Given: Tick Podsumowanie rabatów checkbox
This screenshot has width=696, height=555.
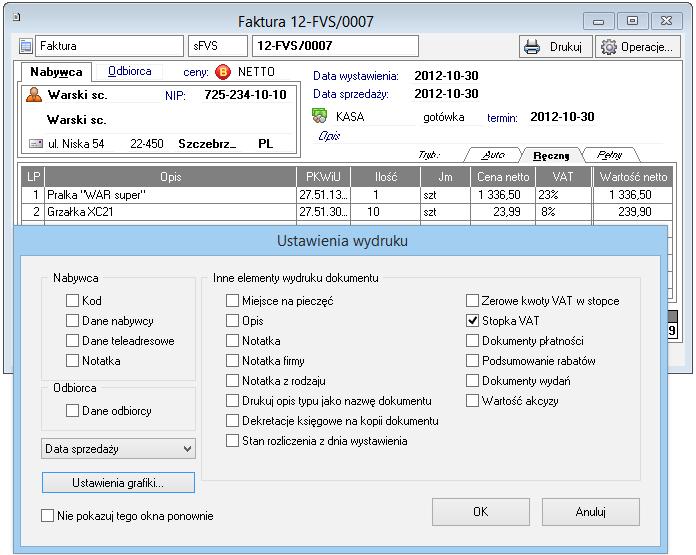Looking at the screenshot, I should (x=472, y=361).
